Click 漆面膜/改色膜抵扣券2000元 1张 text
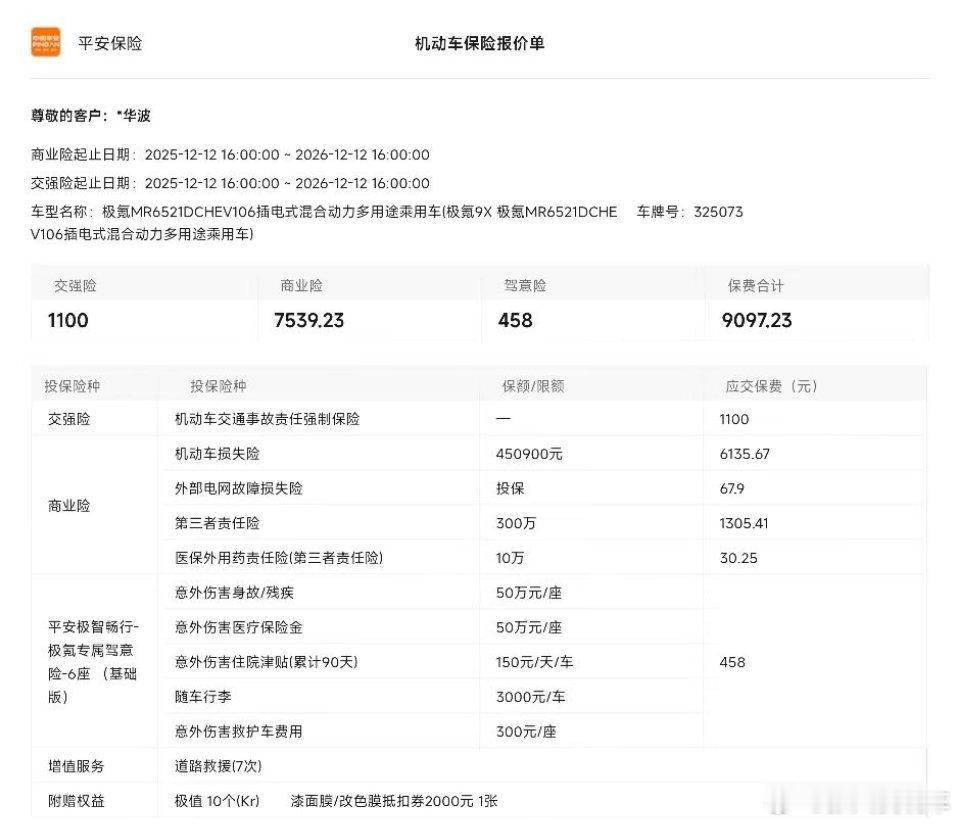The image size is (960, 824). [394, 801]
